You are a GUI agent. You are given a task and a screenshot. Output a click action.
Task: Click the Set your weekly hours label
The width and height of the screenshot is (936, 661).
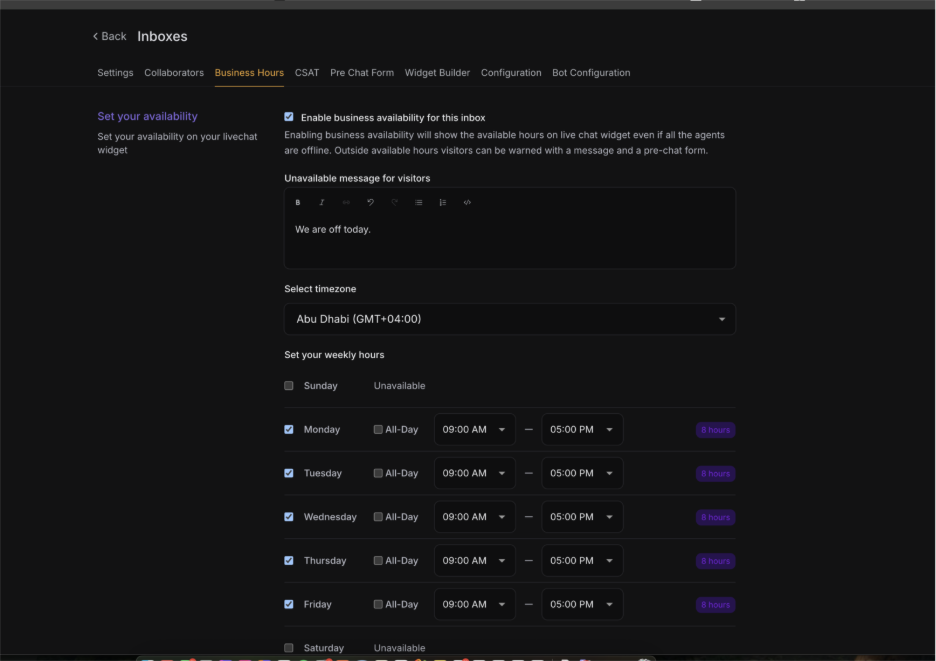tap(334, 355)
